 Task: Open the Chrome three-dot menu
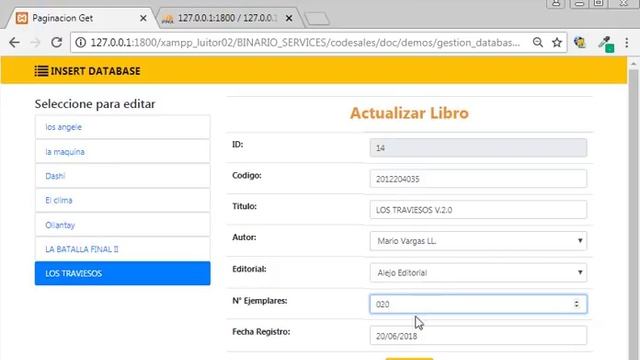627,42
